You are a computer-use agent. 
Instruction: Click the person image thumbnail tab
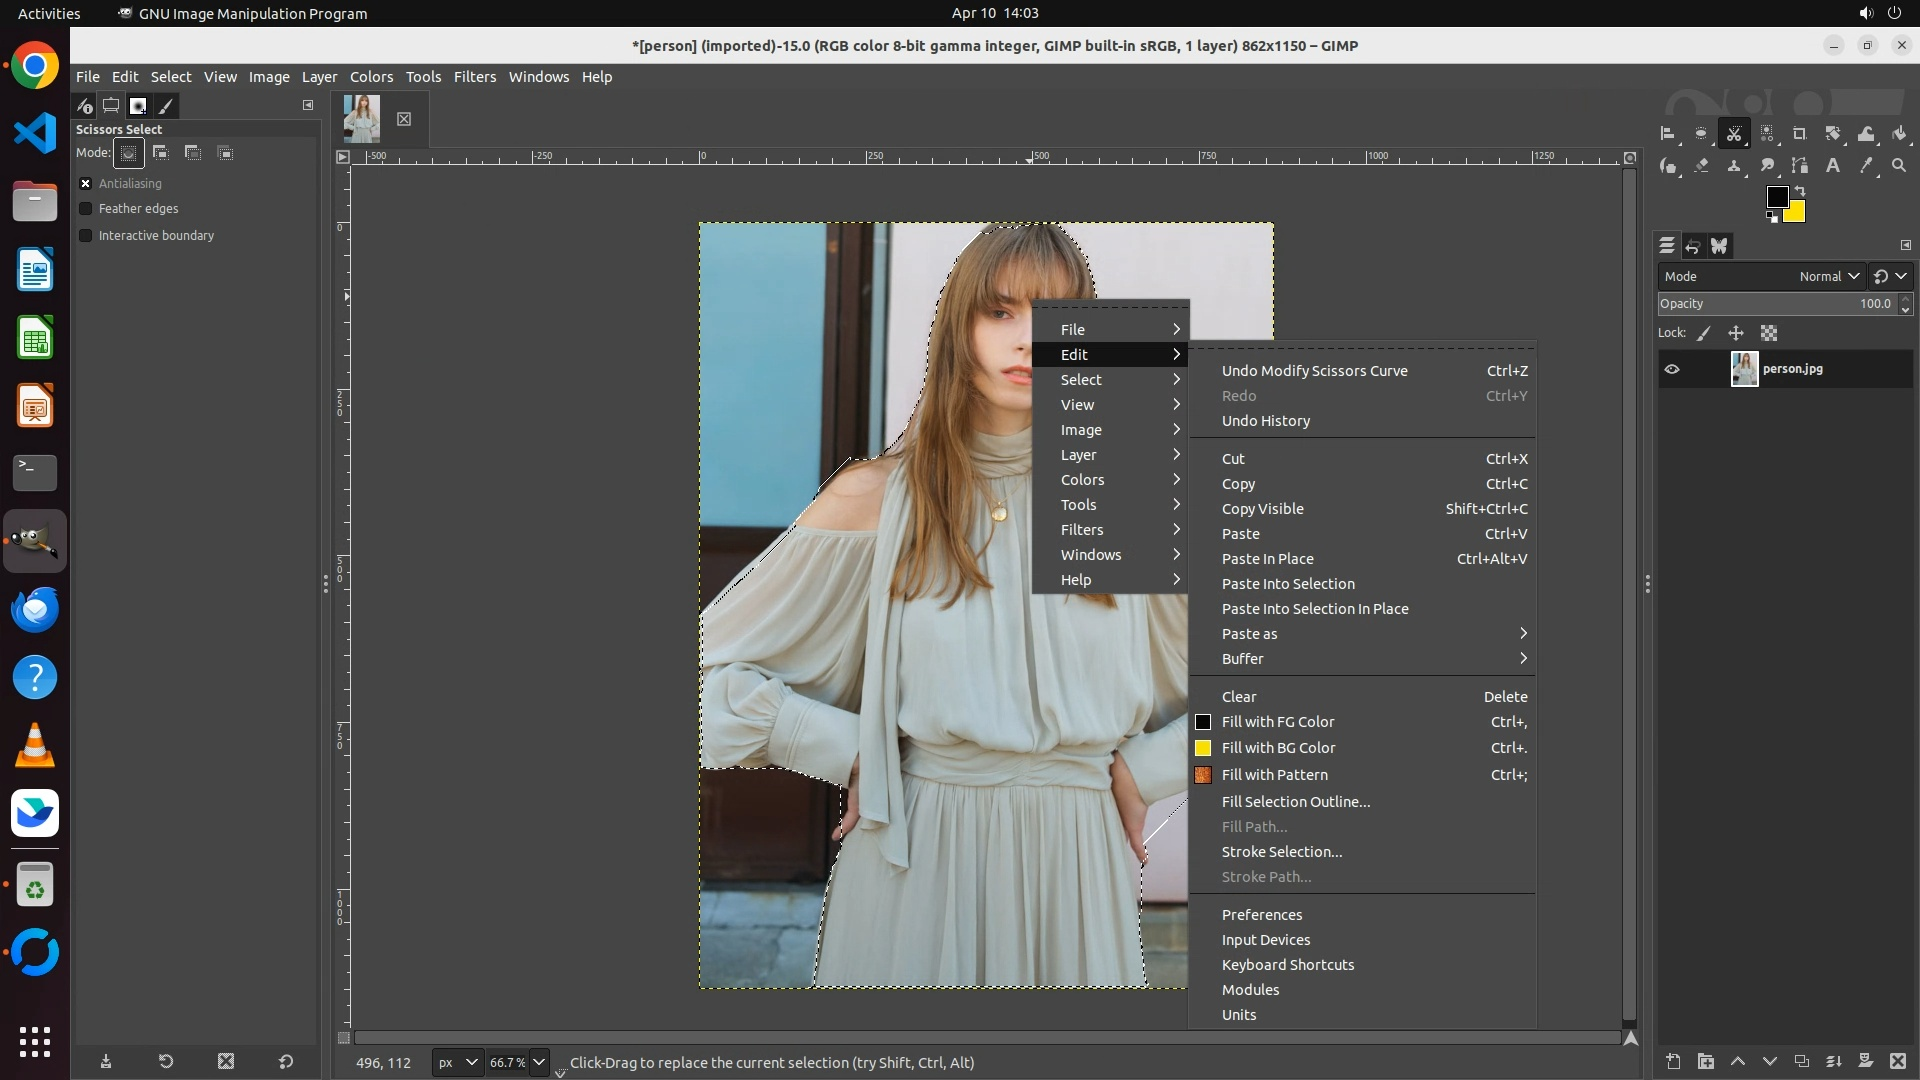point(361,118)
